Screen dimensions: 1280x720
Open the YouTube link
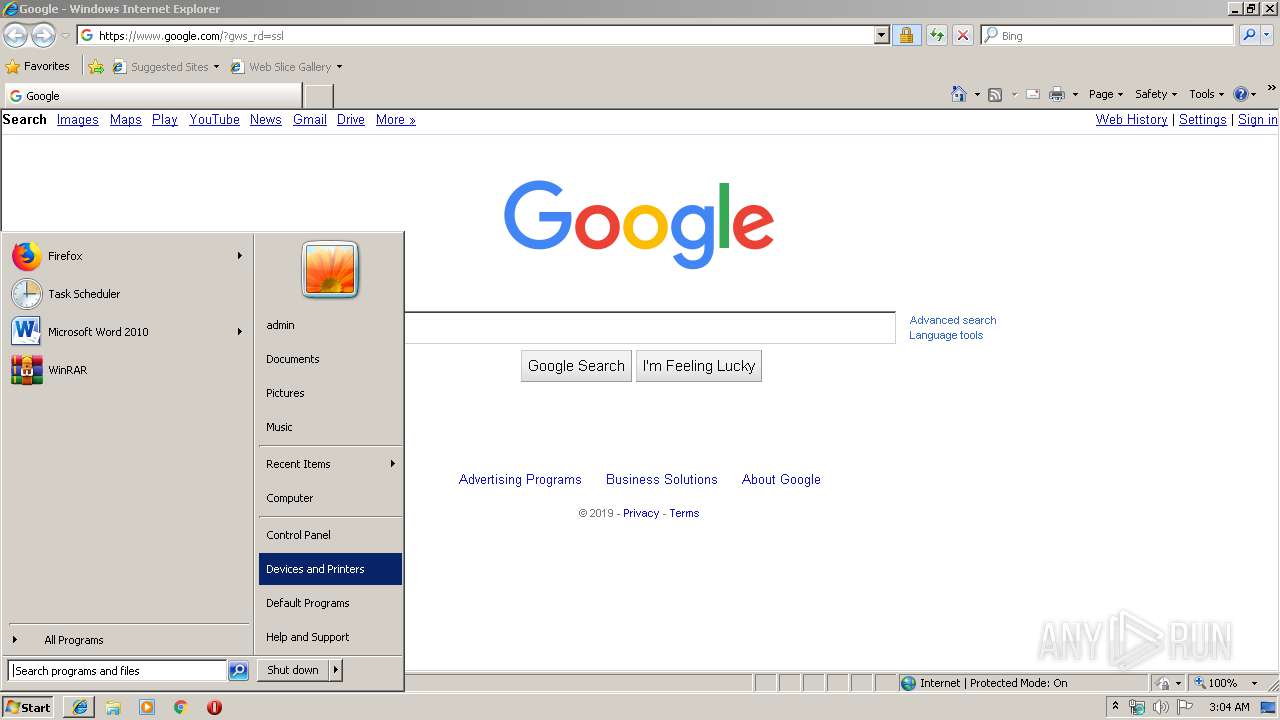(x=214, y=119)
